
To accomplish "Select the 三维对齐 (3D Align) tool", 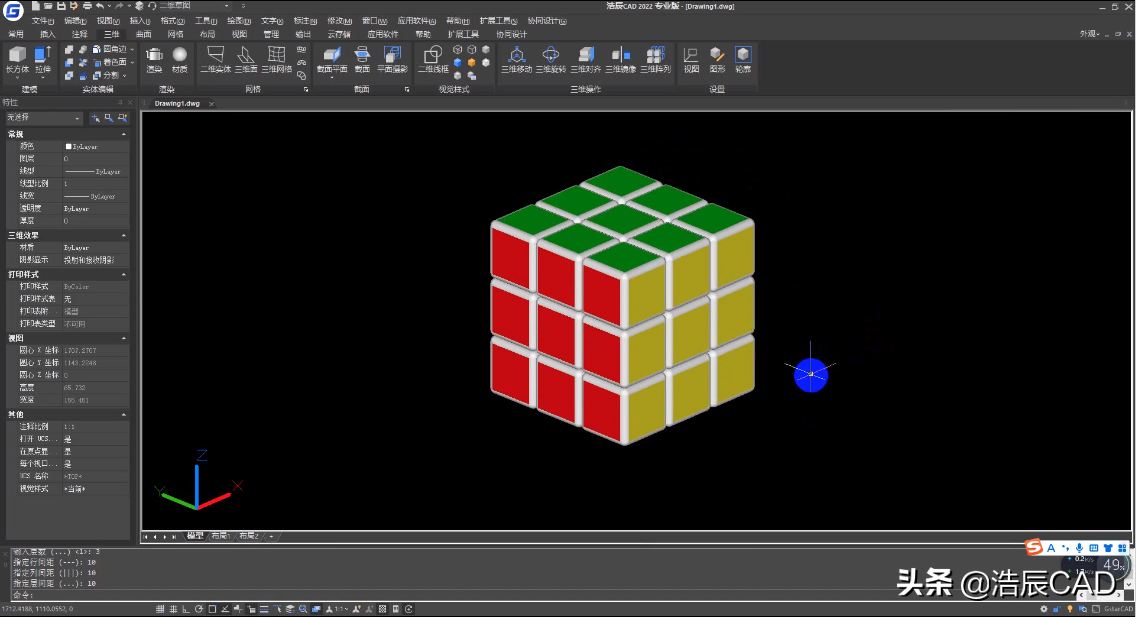I will pos(585,59).
